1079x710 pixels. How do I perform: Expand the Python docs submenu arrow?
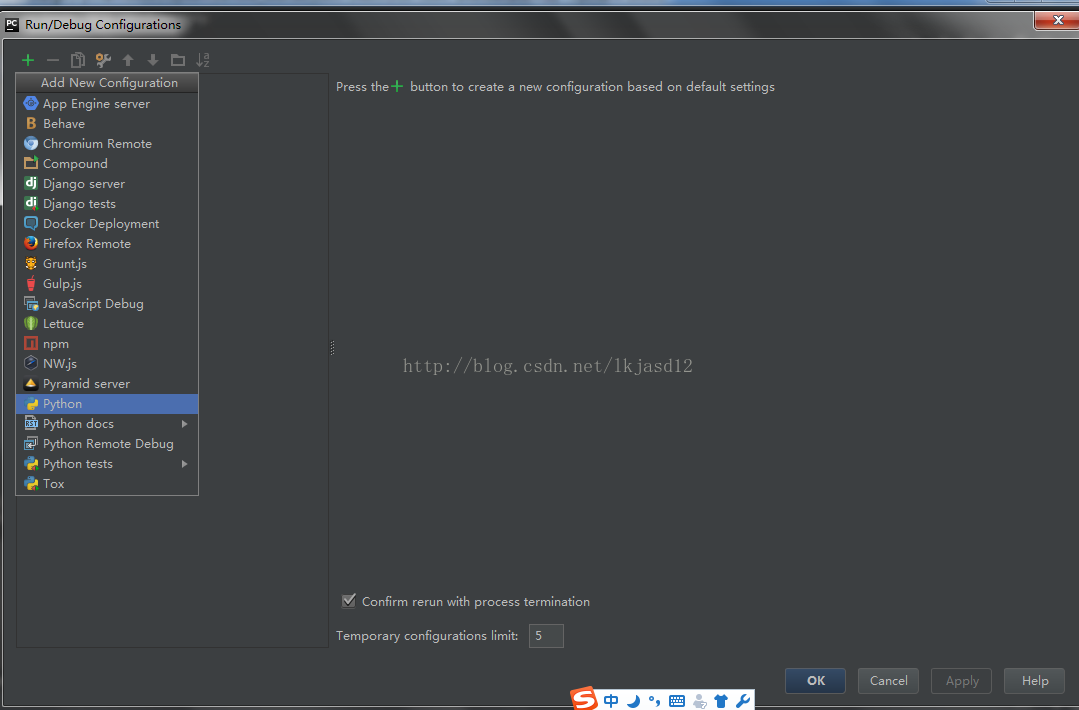point(184,424)
